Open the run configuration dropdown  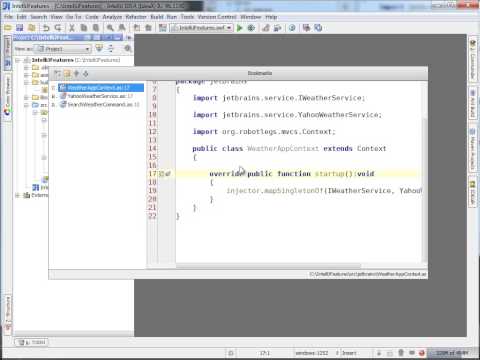pyautogui.click(x=202, y=28)
